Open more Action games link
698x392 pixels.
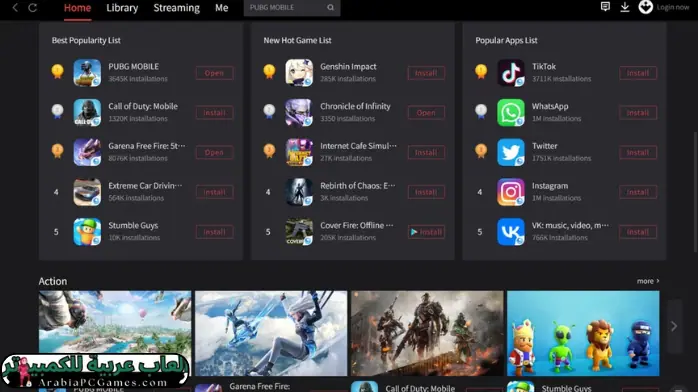click(648, 281)
